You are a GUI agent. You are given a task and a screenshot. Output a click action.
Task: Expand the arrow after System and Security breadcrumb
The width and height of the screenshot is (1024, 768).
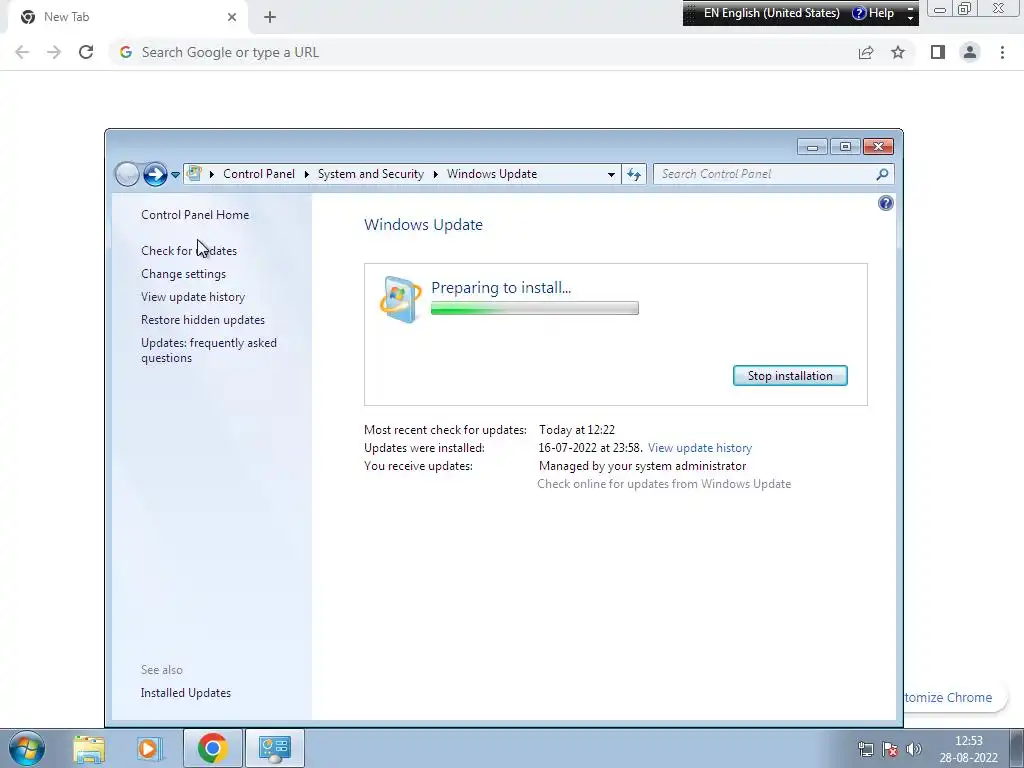pyautogui.click(x=436, y=174)
